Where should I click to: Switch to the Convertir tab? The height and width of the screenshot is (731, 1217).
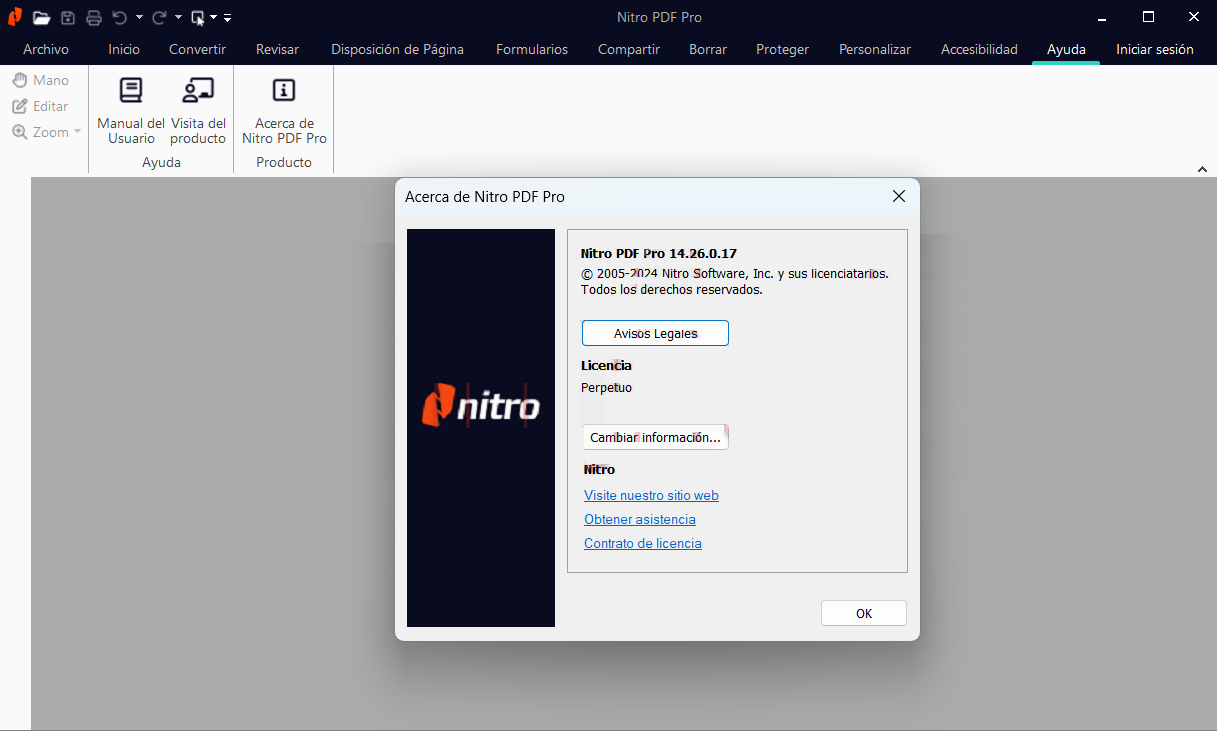[x=197, y=49]
